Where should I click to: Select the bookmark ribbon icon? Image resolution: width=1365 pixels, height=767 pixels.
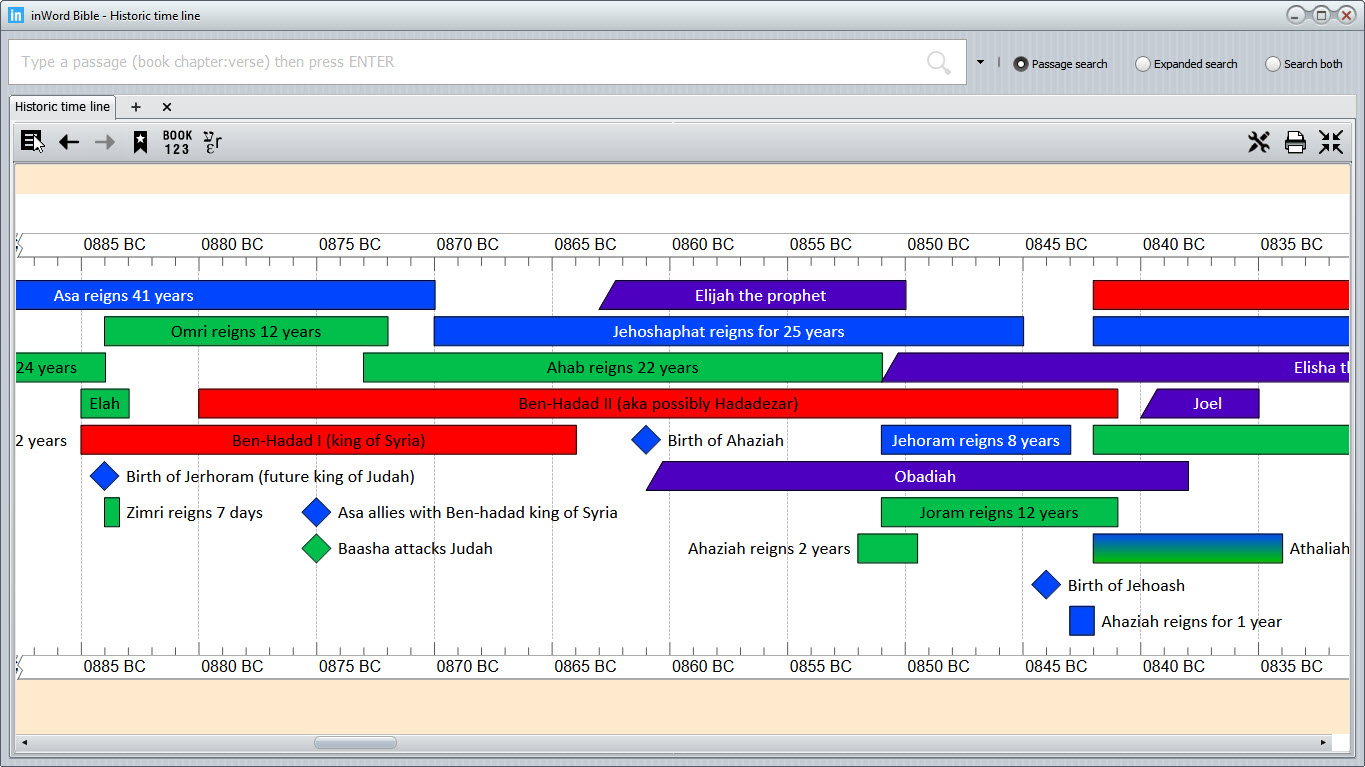click(x=140, y=141)
